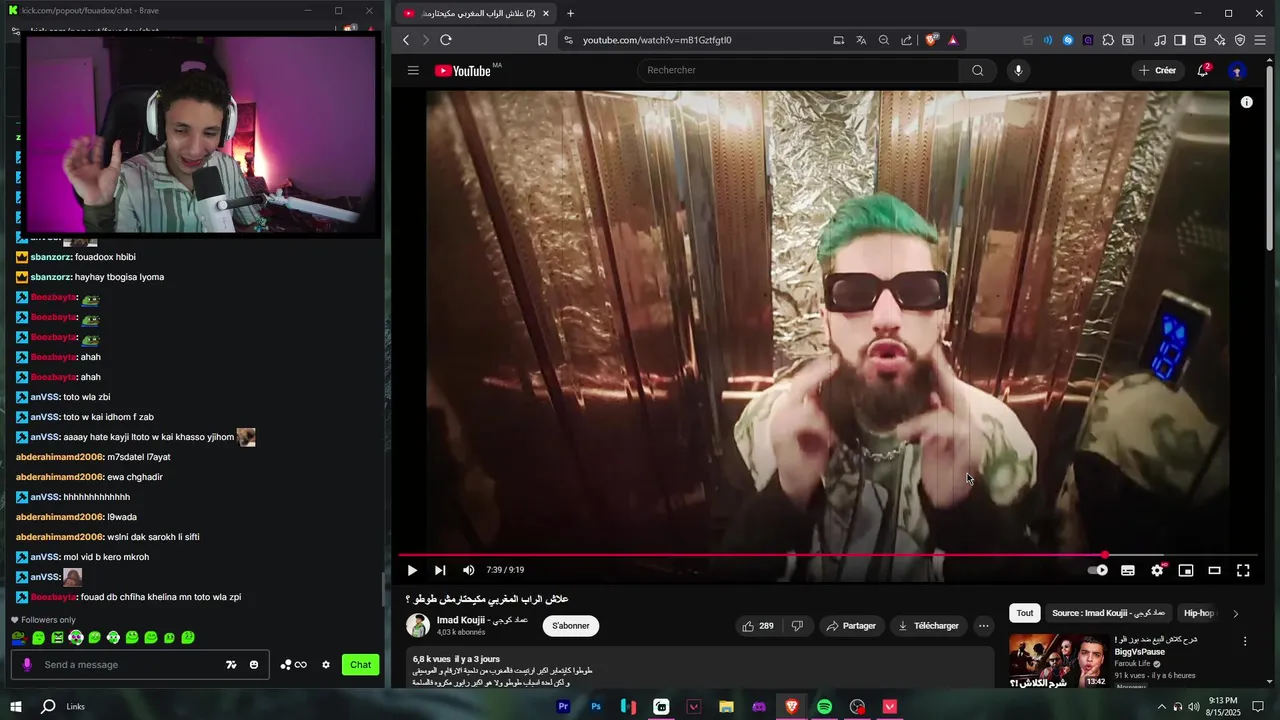Go to the YouTube home logo
The image size is (1280, 720).
462,71
